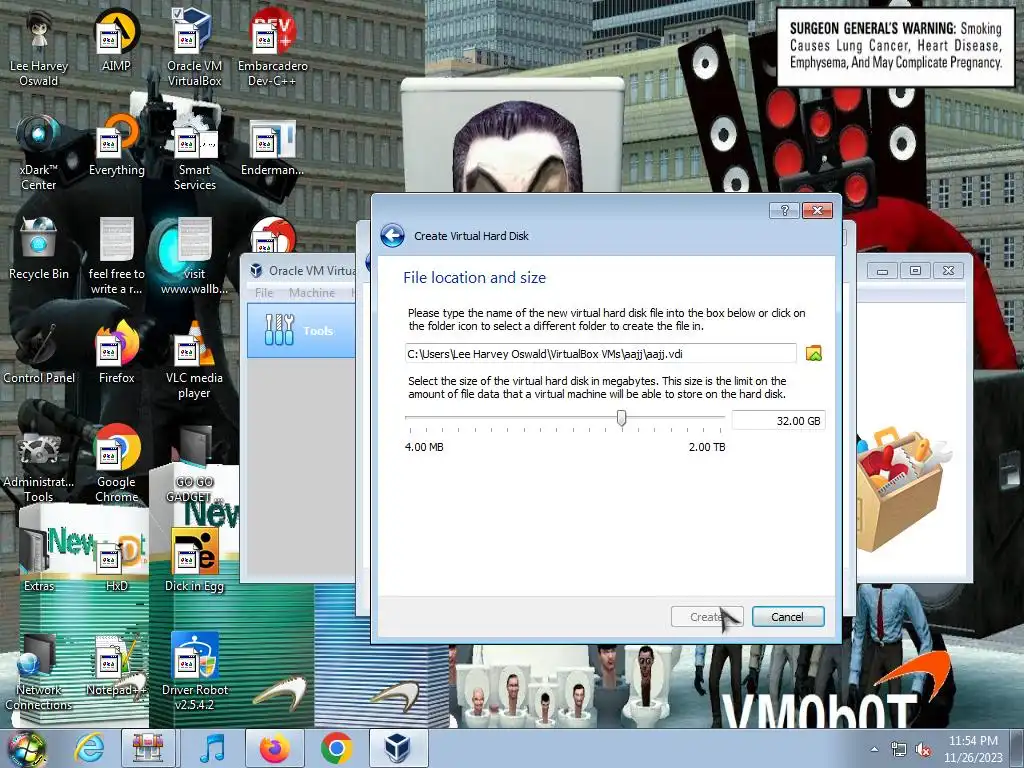Open Smart Services desktop shortcut
Viewport: 1024px width, 768px height.
pyautogui.click(x=195, y=152)
